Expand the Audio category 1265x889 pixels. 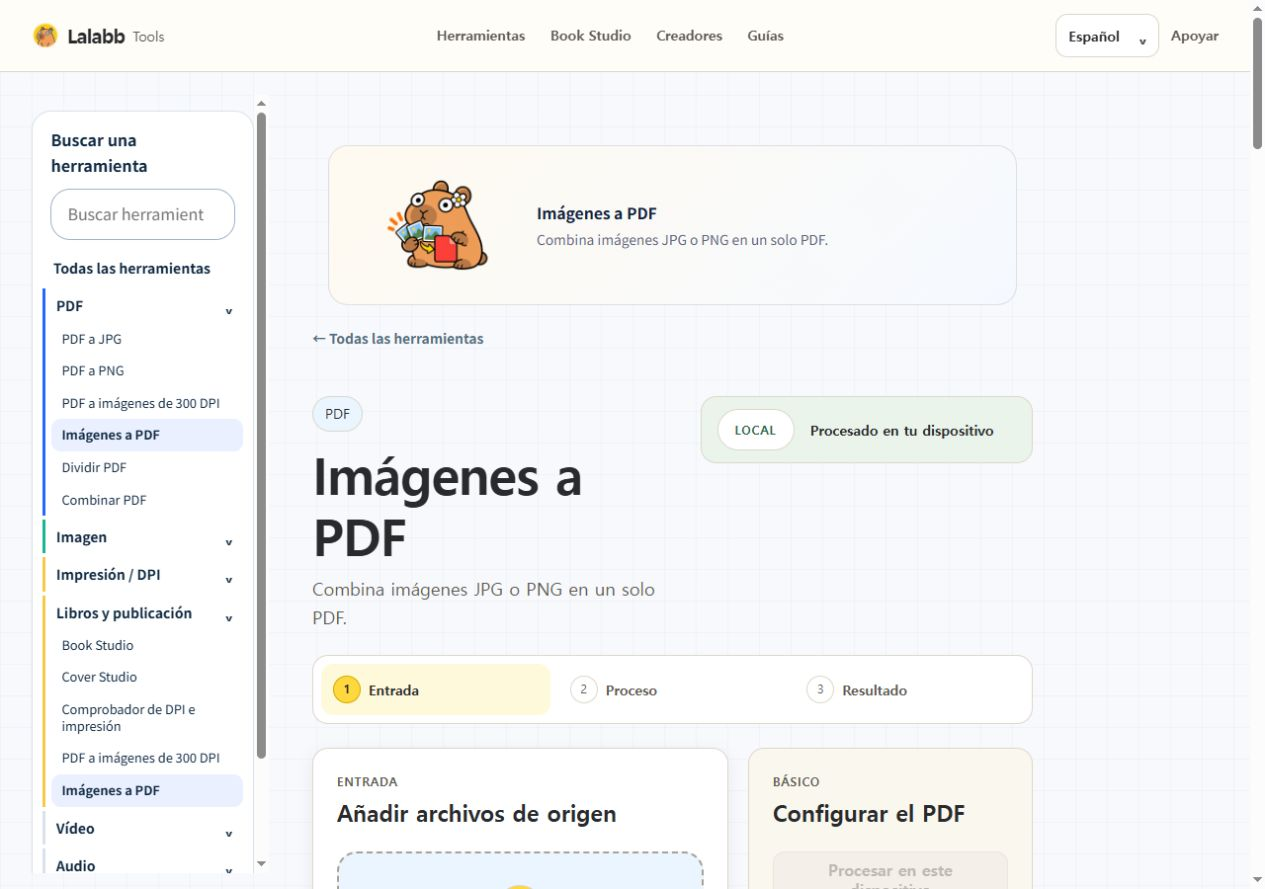tap(143, 866)
